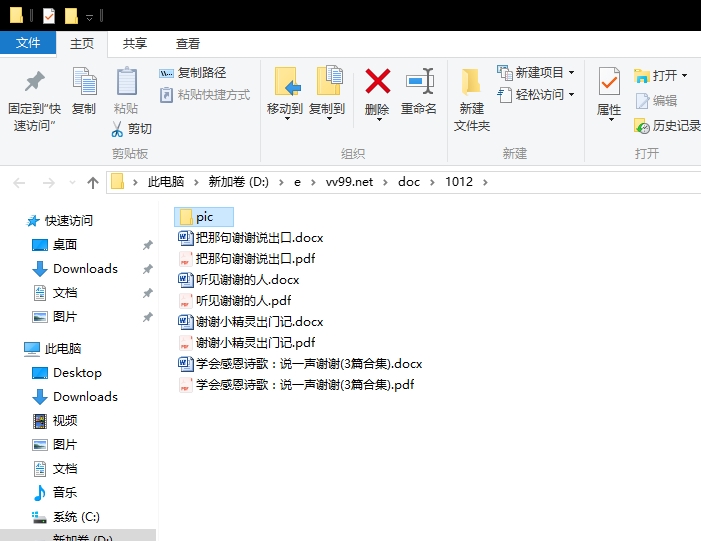Image resolution: width=701 pixels, height=541 pixels.
Task: Expand the Easy access dropdown
Action: pos(571,95)
